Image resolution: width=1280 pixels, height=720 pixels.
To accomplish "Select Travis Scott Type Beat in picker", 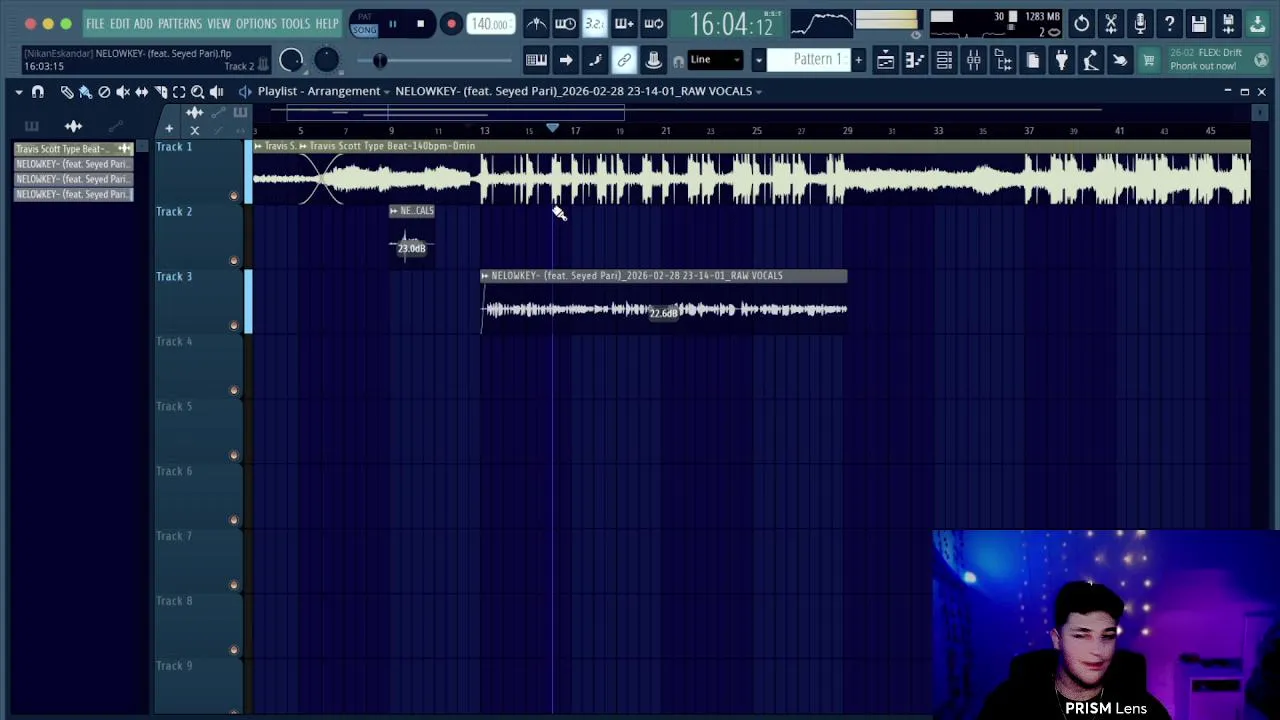I will point(73,149).
